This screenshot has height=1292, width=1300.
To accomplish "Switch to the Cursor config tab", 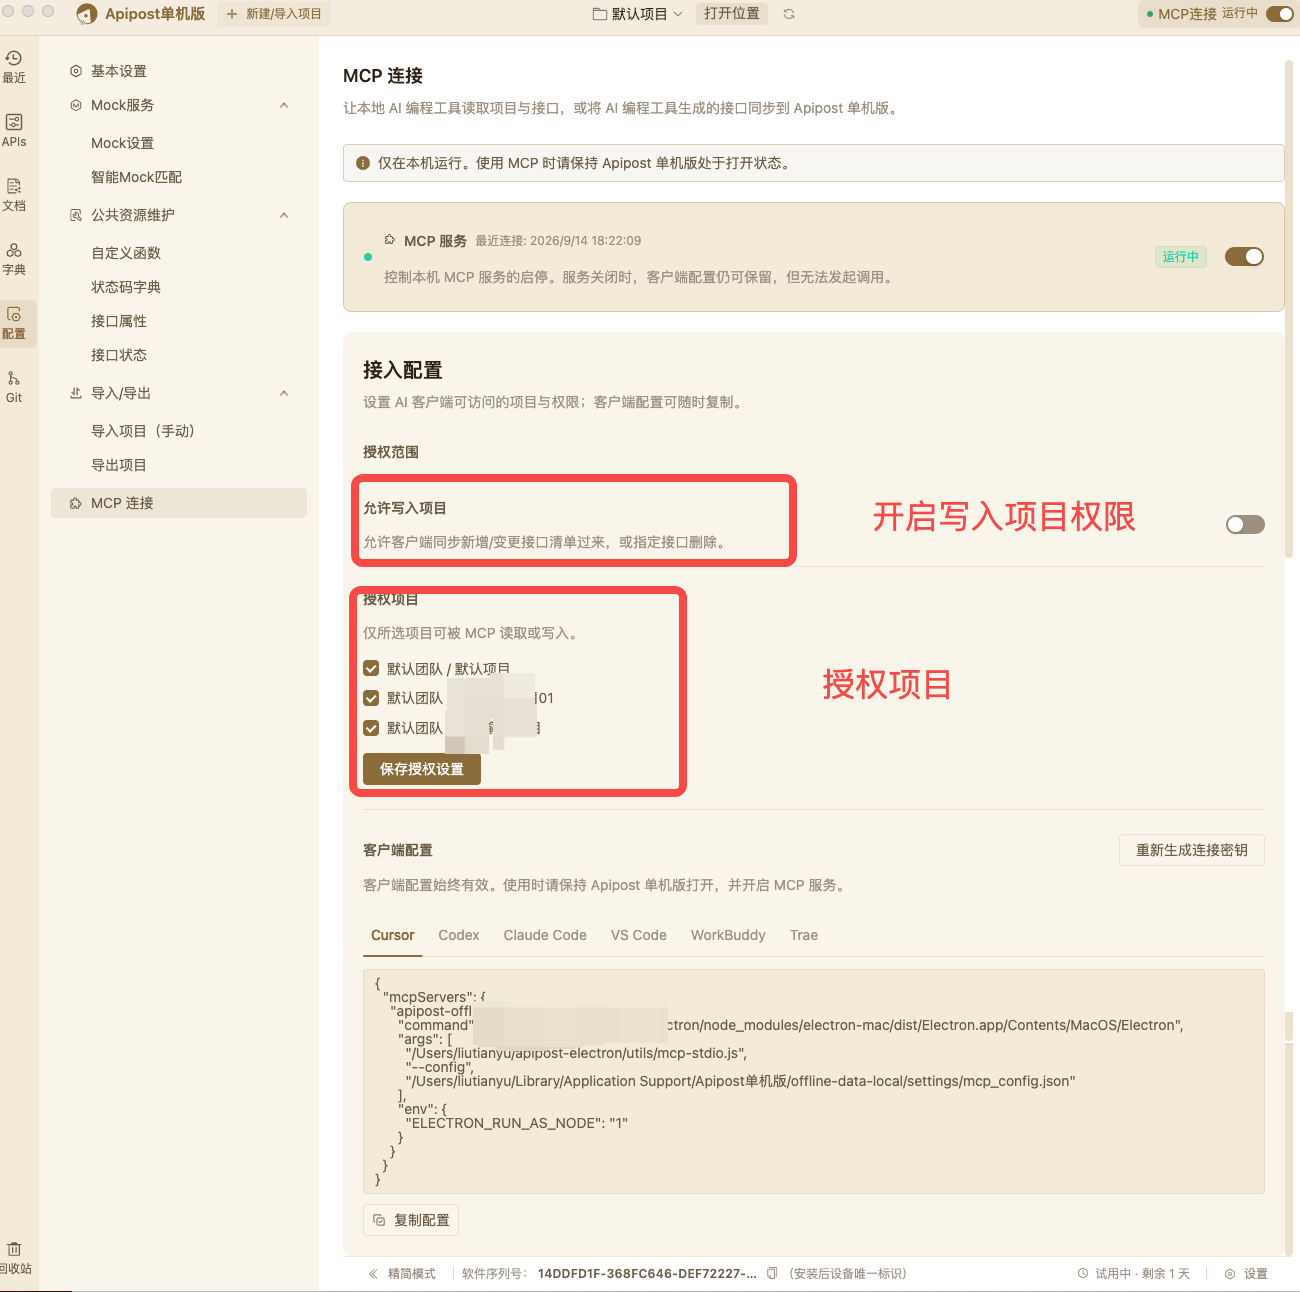I will pyautogui.click(x=392, y=935).
